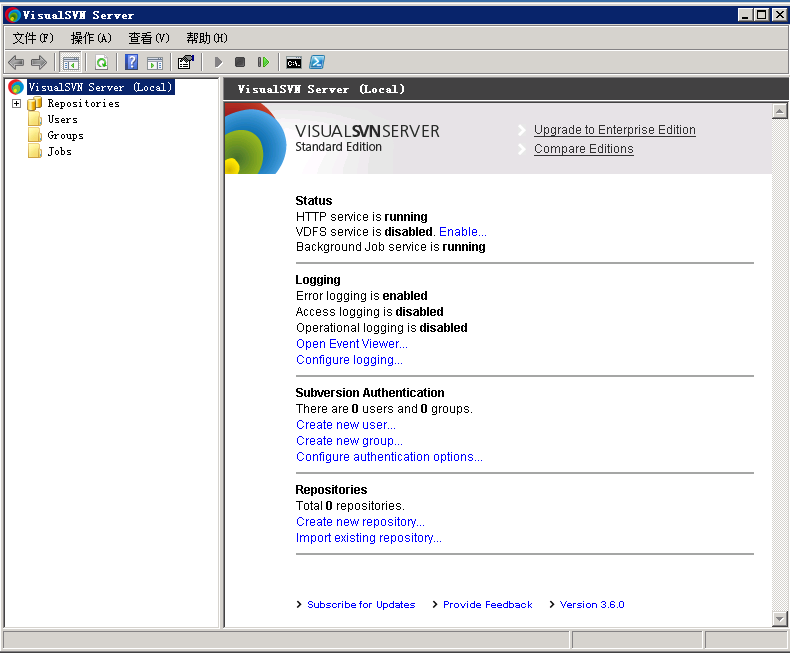Click the Repositories folder icon
This screenshot has height=653, width=790.
tap(35, 103)
